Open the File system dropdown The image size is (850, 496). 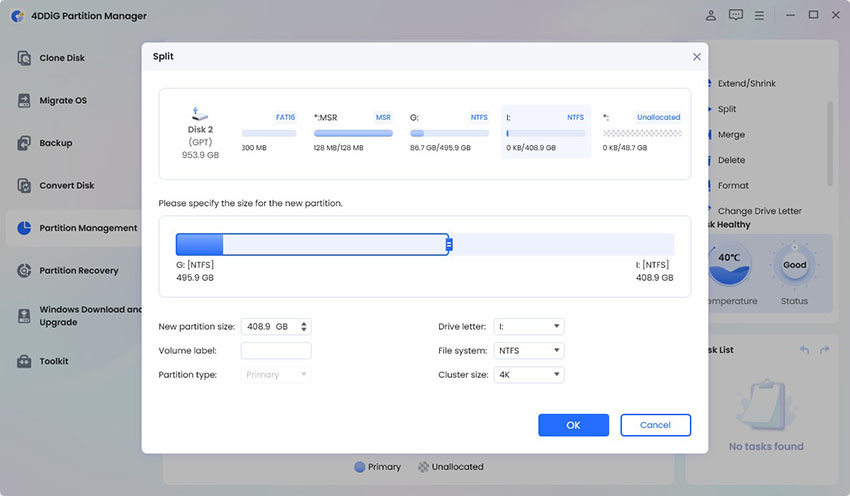[x=529, y=351]
